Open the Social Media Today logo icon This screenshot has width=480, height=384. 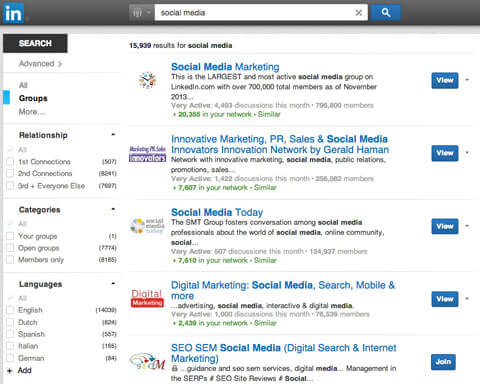pyautogui.click(x=147, y=226)
